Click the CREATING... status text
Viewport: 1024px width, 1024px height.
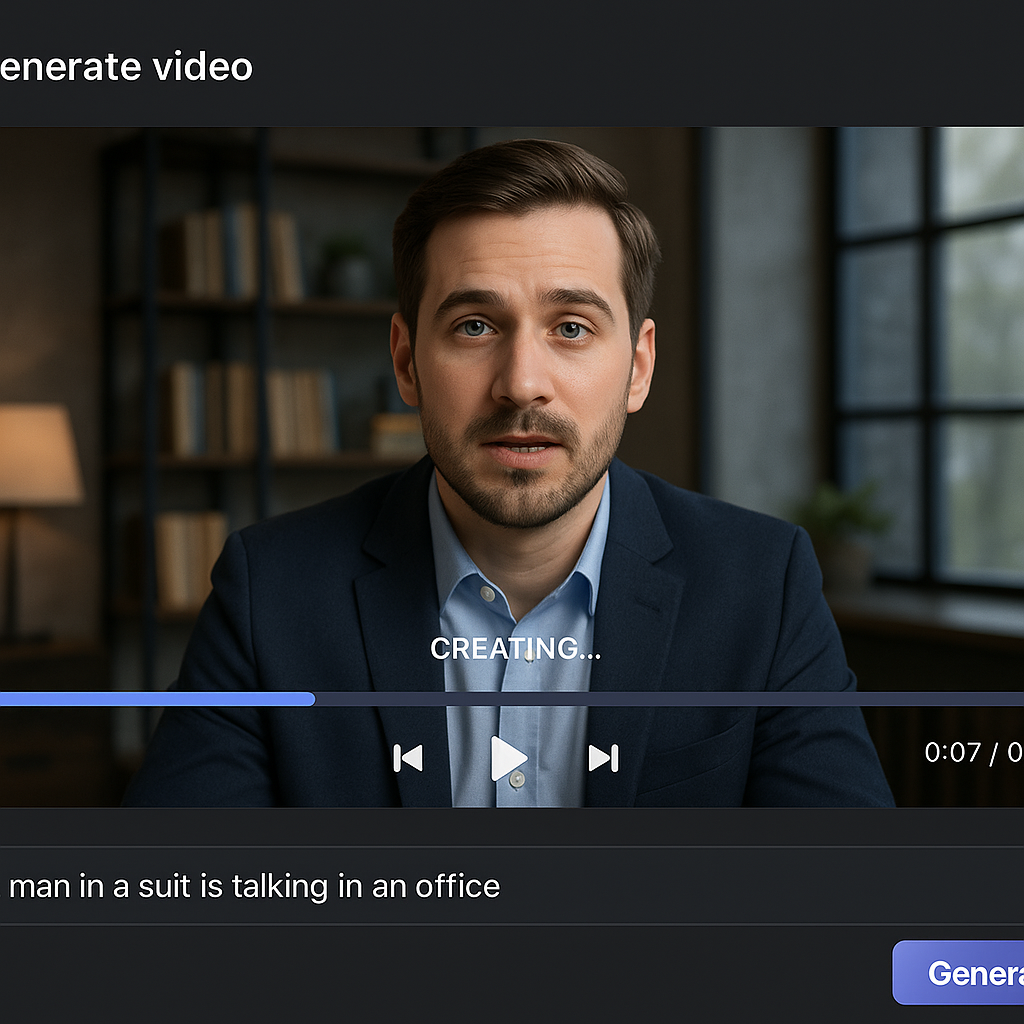coord(515,649)
